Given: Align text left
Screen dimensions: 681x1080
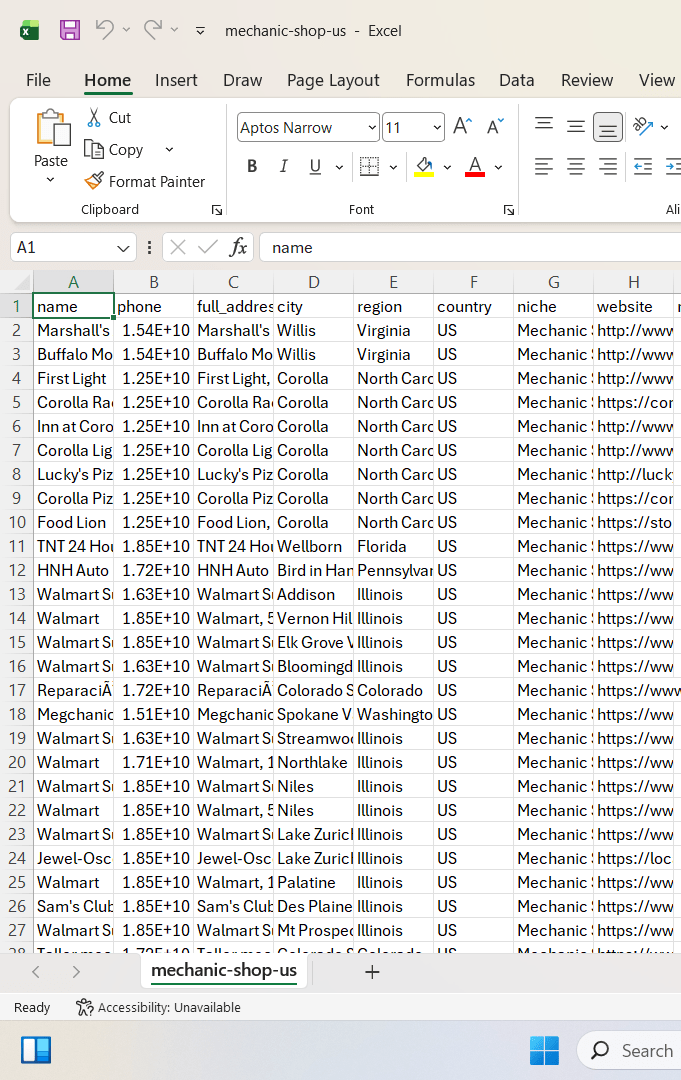Looking at the screenshot, I should [x=544, y=166].
